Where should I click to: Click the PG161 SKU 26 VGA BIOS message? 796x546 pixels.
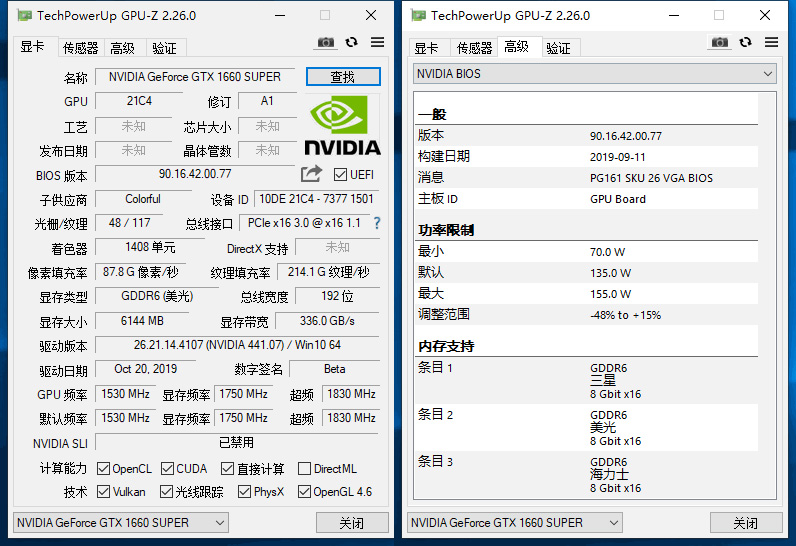pyautogui.click(x=651, y=178)
